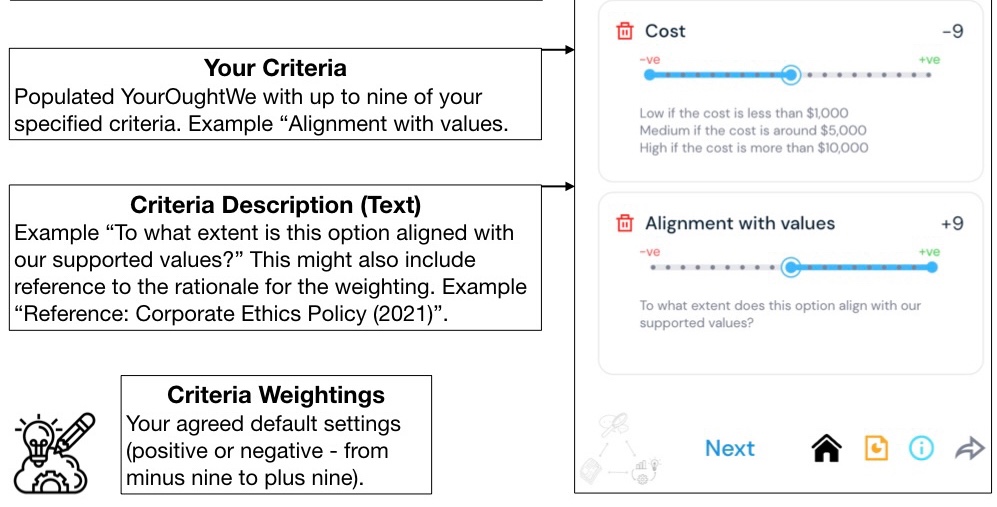Screen dimensions: 997x507
Task: Click the +9 weighting value for Alignment
Action: [952, 223]
